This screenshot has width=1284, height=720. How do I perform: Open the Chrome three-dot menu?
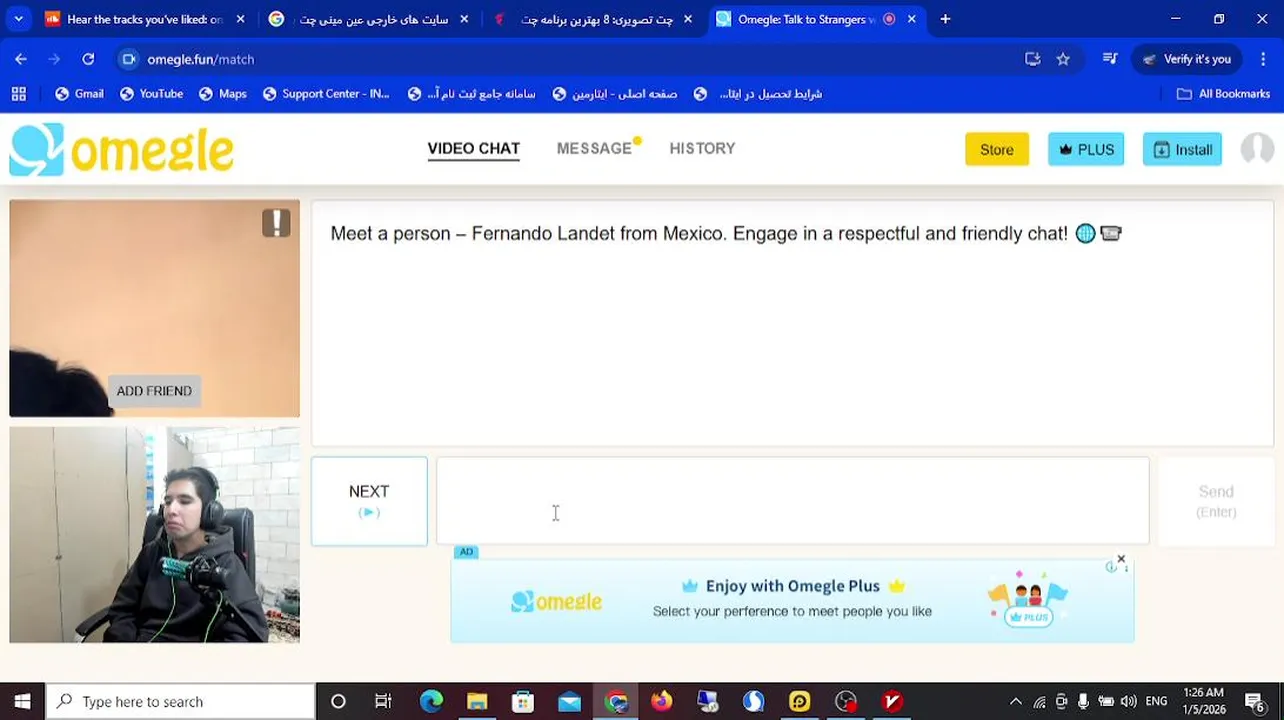pyautogui.click(x=1264, y=59)
